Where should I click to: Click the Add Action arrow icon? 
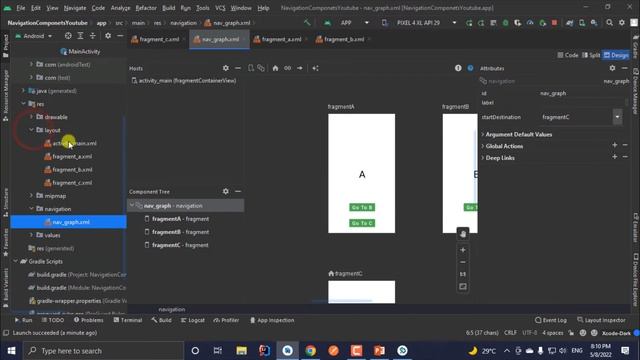[x=300, y=68]
